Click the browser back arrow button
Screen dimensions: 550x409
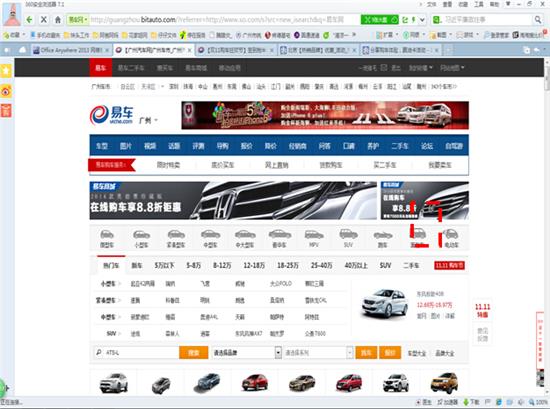[29, 20]
